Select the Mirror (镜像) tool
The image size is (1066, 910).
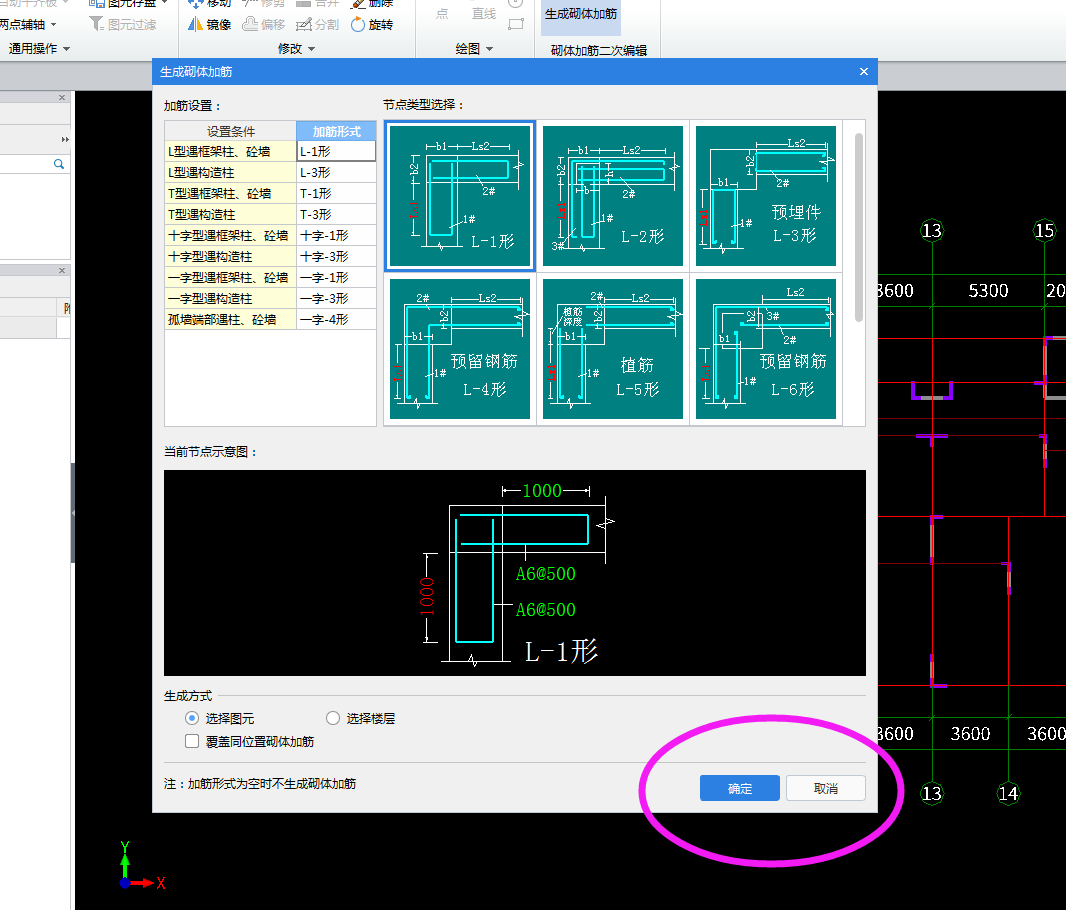click(209, 24)
